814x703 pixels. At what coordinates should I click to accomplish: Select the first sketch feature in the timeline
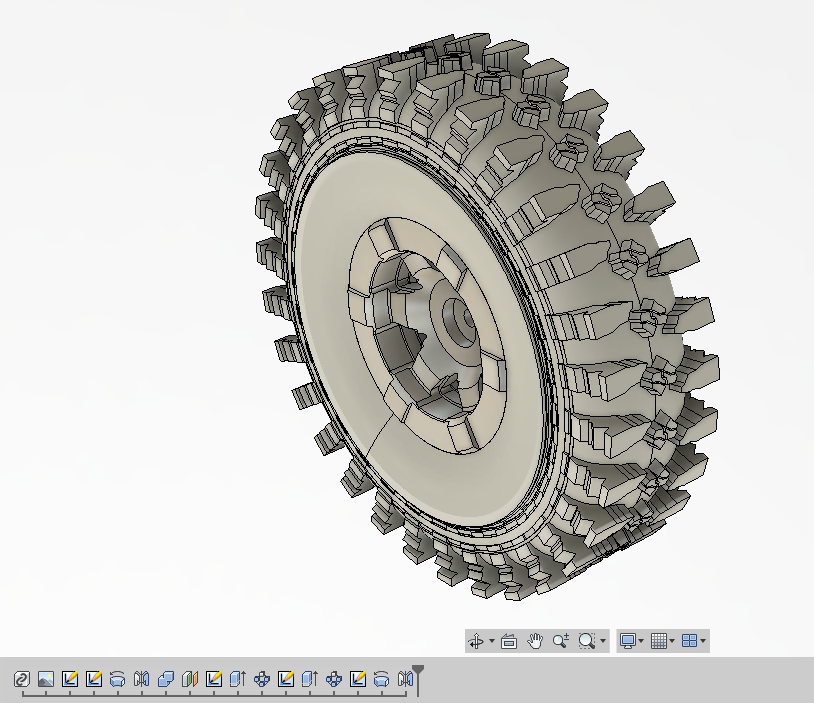tap(70, 679)
